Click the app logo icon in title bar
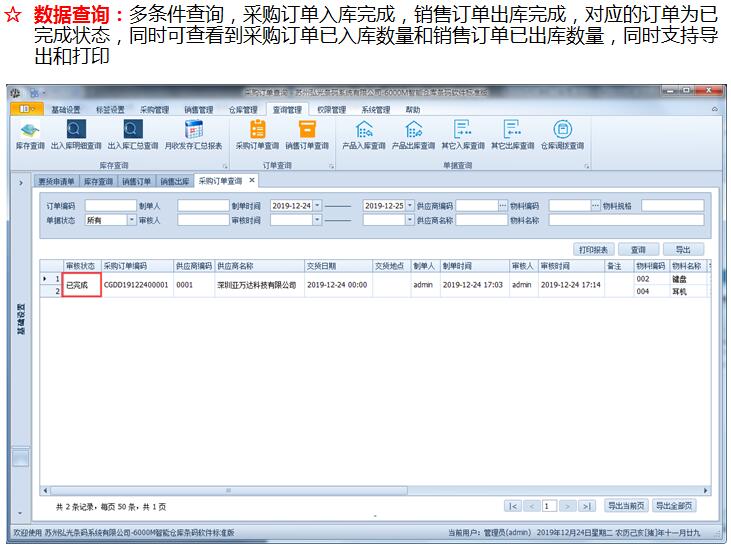The image size is (731, 554). (x=16, y=93)
